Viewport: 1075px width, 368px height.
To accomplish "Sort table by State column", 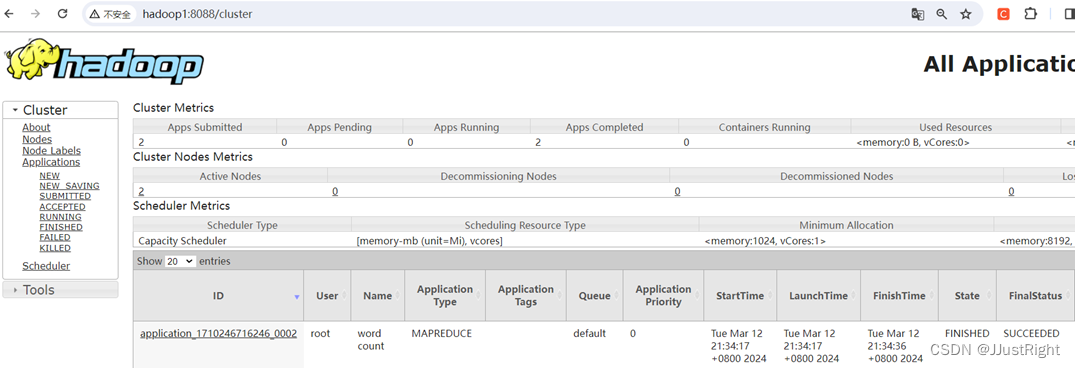I will 967,295.
